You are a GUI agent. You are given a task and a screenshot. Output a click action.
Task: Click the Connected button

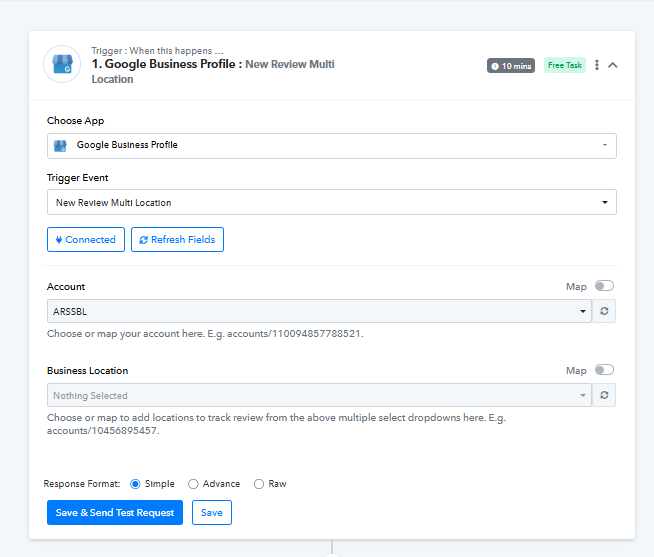[x=86, y=239]
